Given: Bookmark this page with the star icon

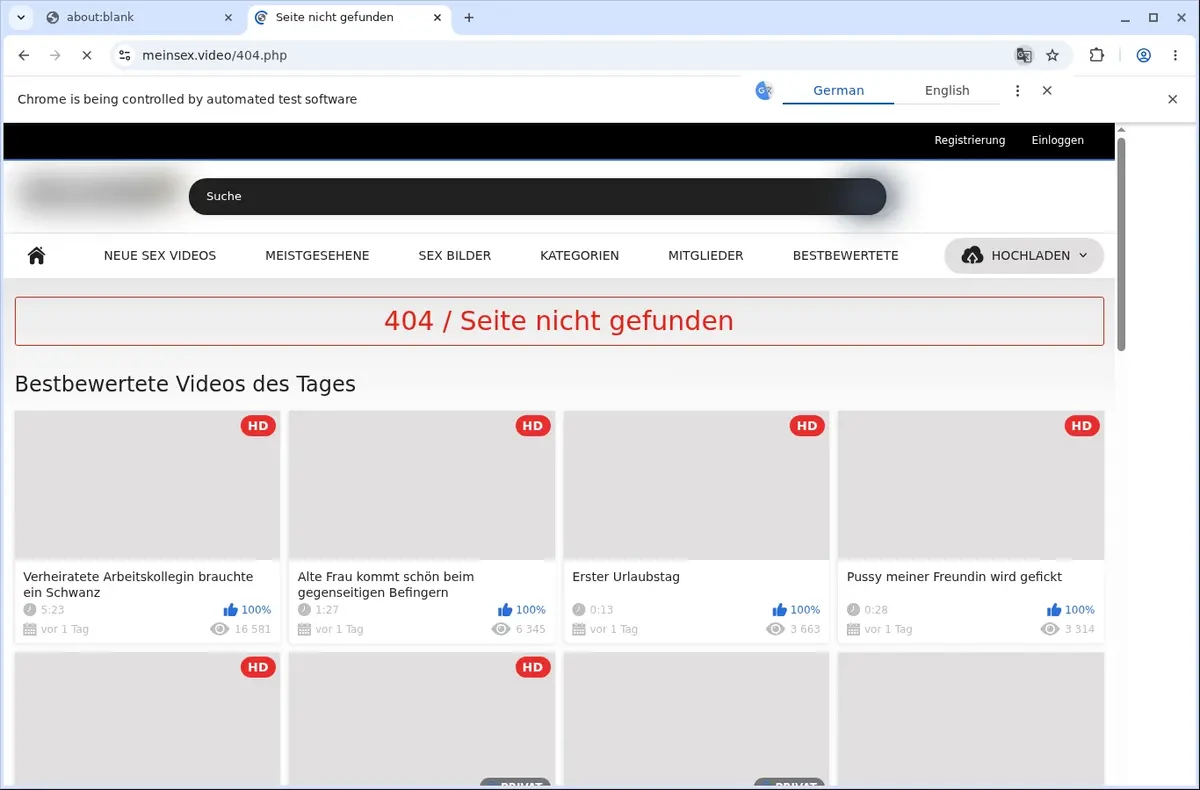Looking at the screenshot, I should point(1052,55).
